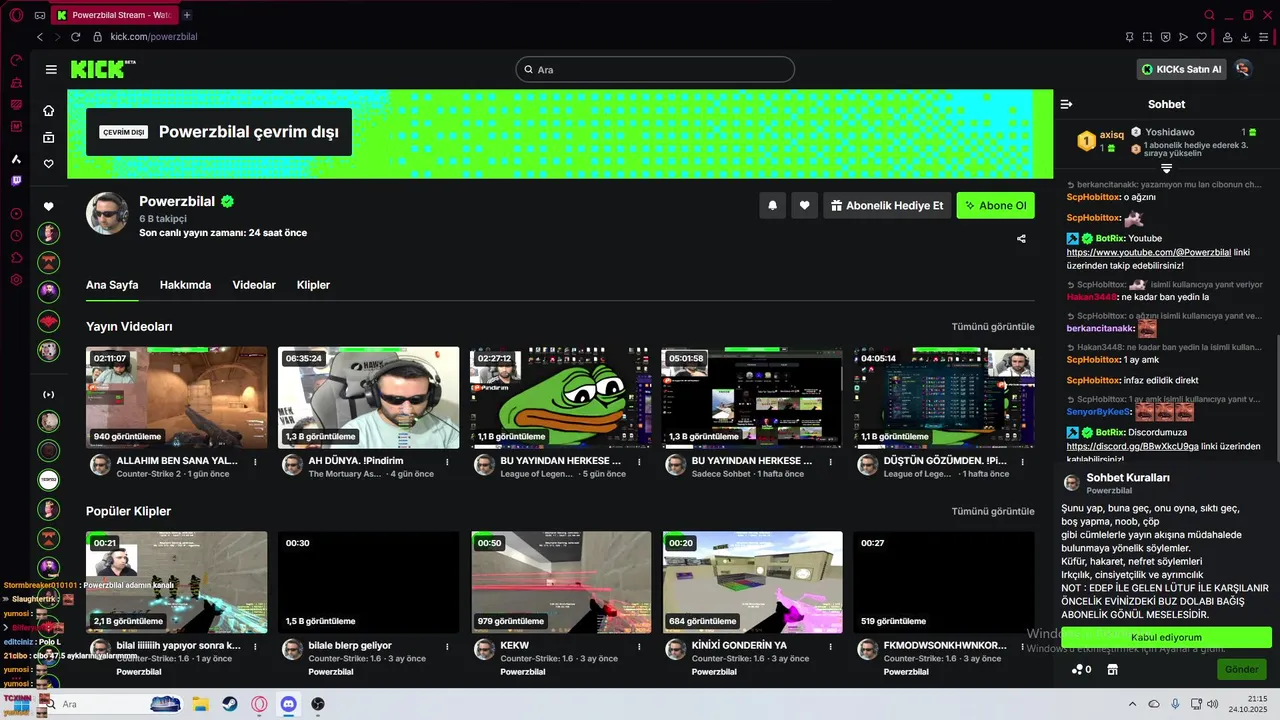1280x720 pixels.
Task: Open the Pepe frog video thumbnail
Action: click(x=560, y=397)
